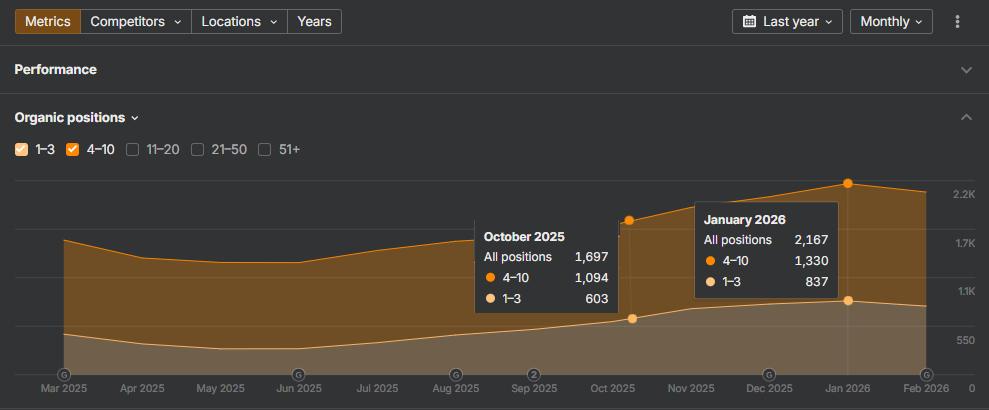Expand the Performance section
The height and width of the screenshot is (410, 989).
(x=966, y=70)
